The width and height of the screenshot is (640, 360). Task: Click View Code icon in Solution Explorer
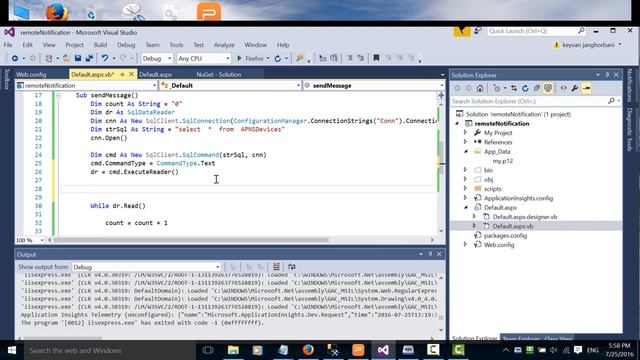[x=563, y=88]
